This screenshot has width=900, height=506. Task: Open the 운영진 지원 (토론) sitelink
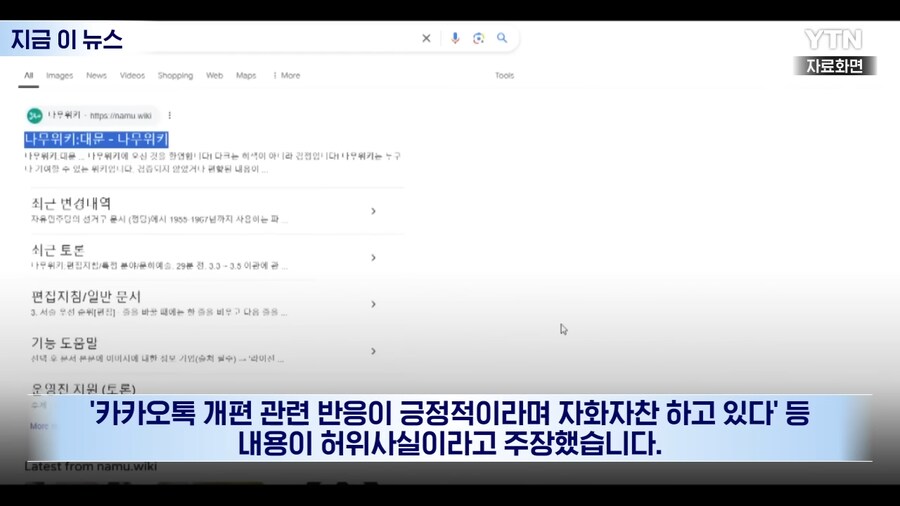(x=83, y=388)
